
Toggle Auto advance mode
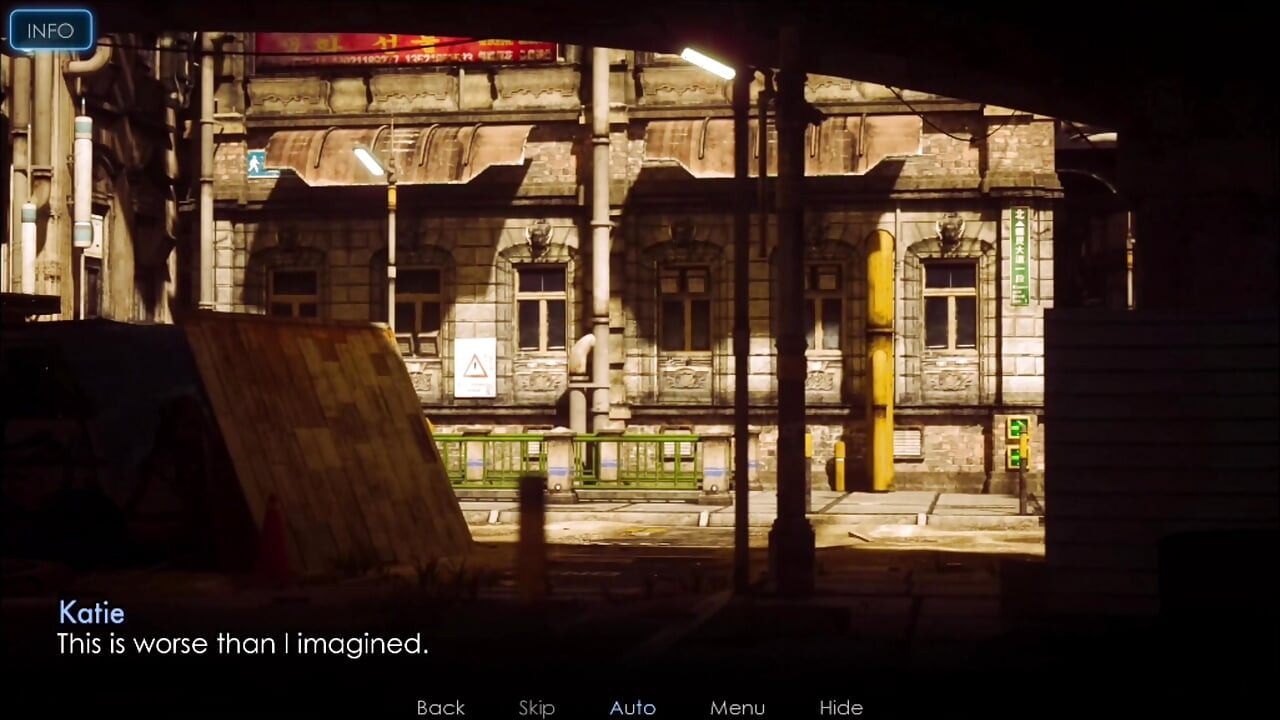[x=633, y=707]
